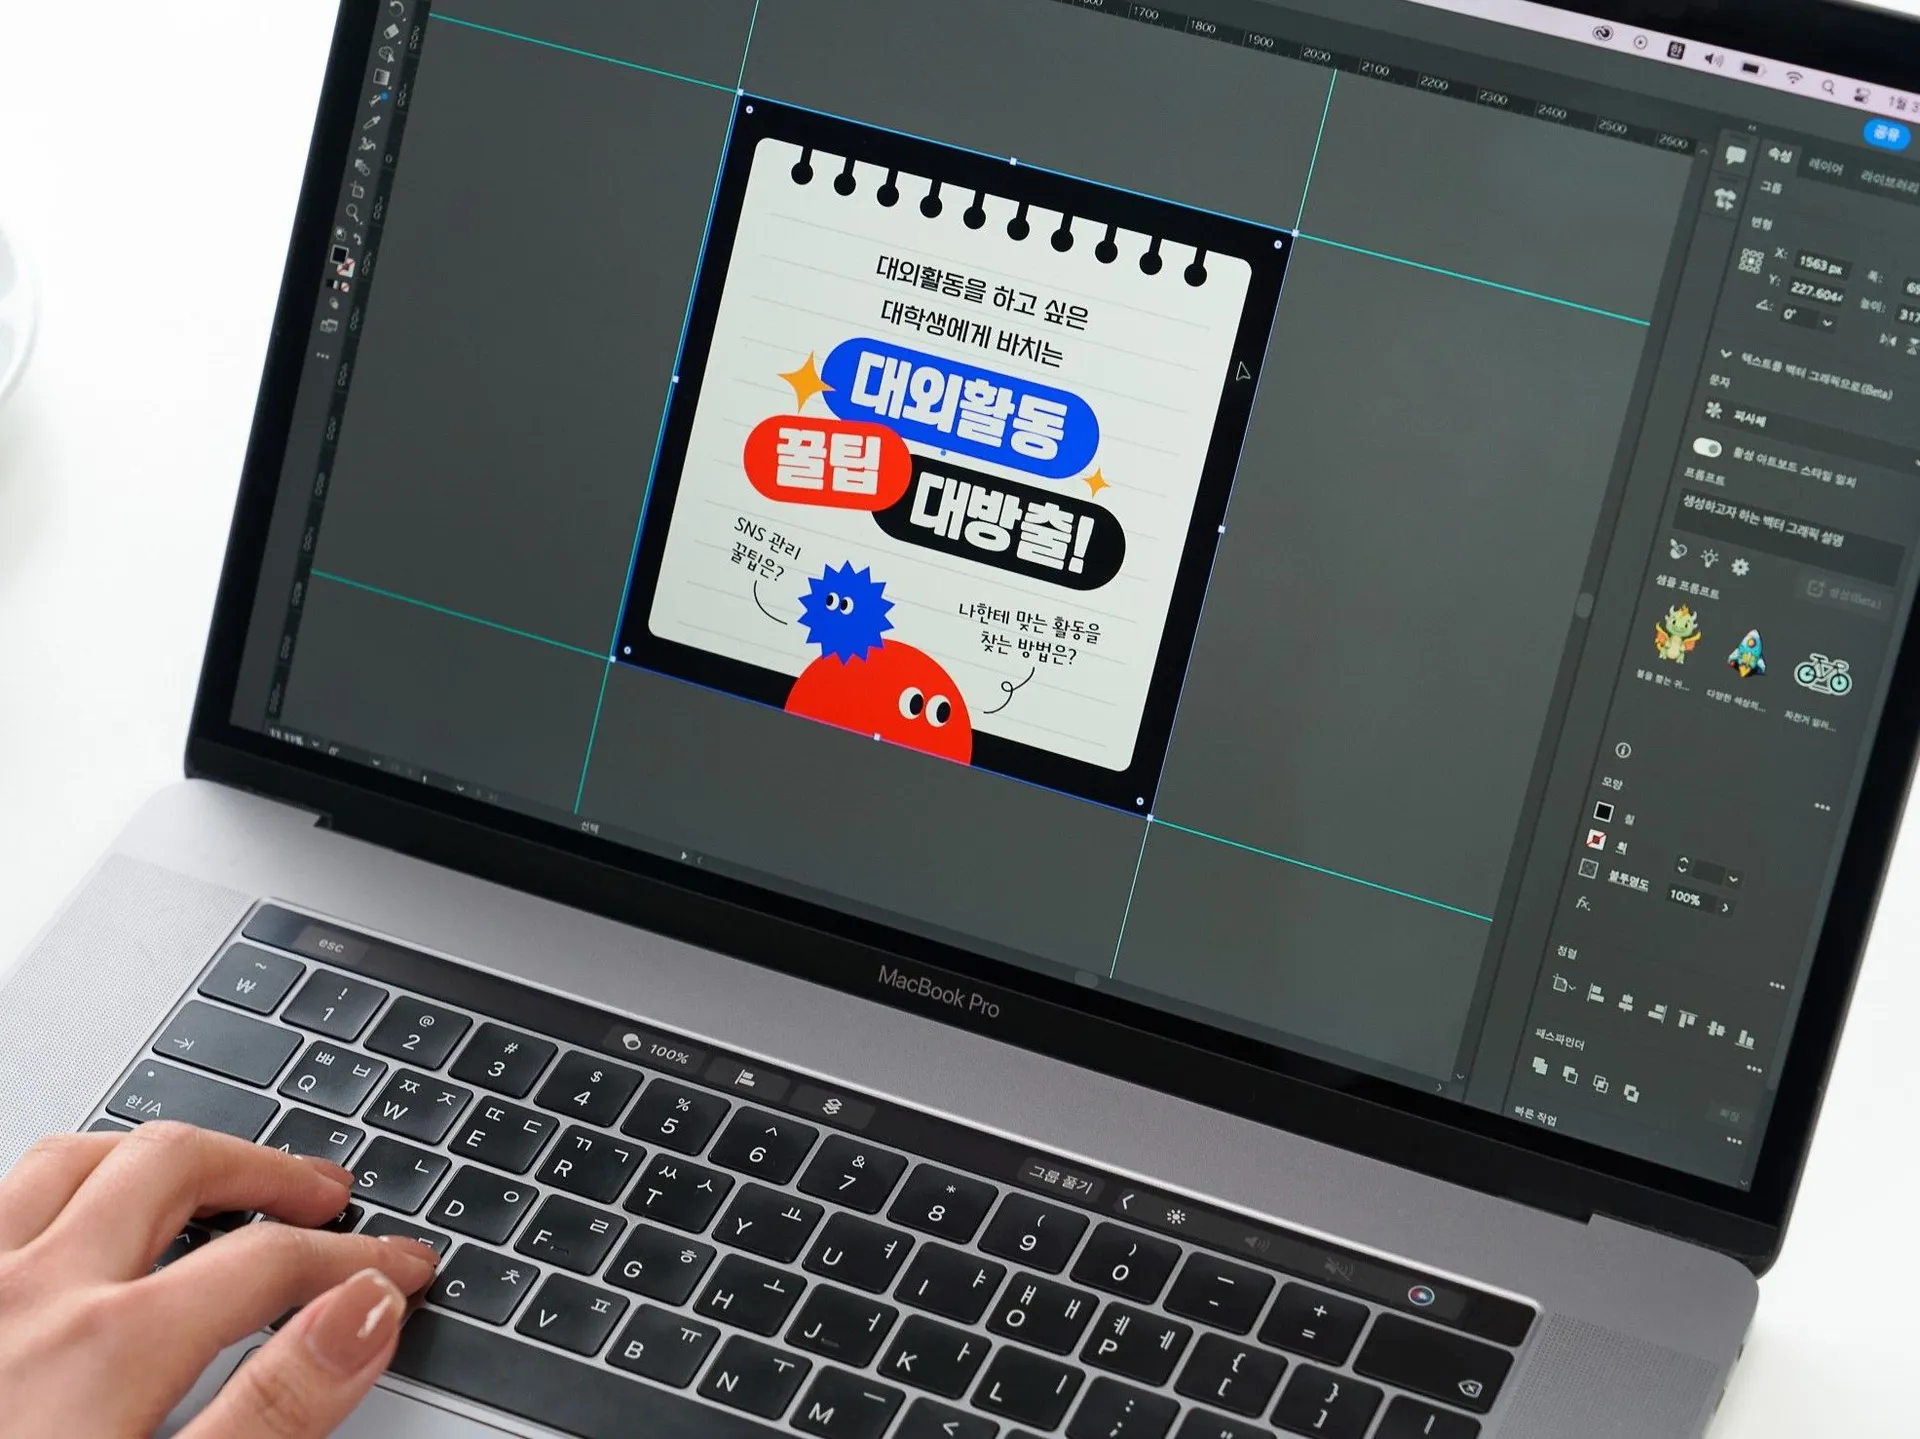The width and height of the screenshot is (1920, 1439).
Task: Open the rotation angle dropdown arrow
Action: coord(1827,322)
